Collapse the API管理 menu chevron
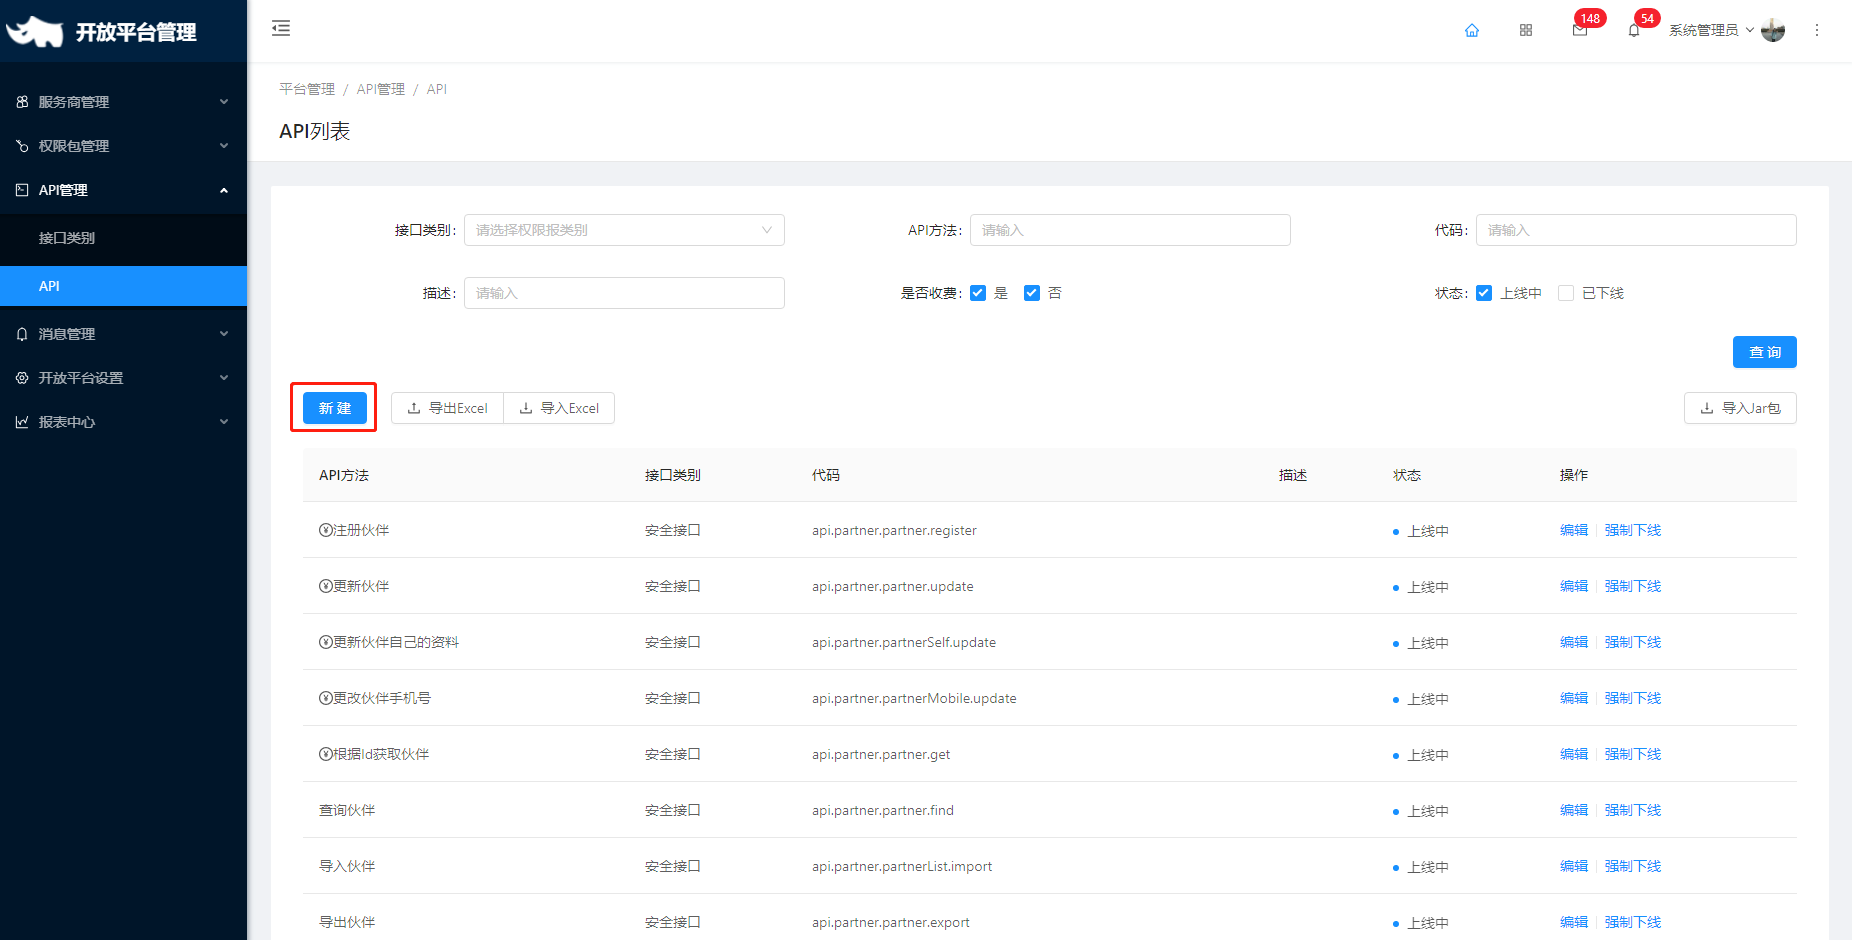 coord(224,190)
